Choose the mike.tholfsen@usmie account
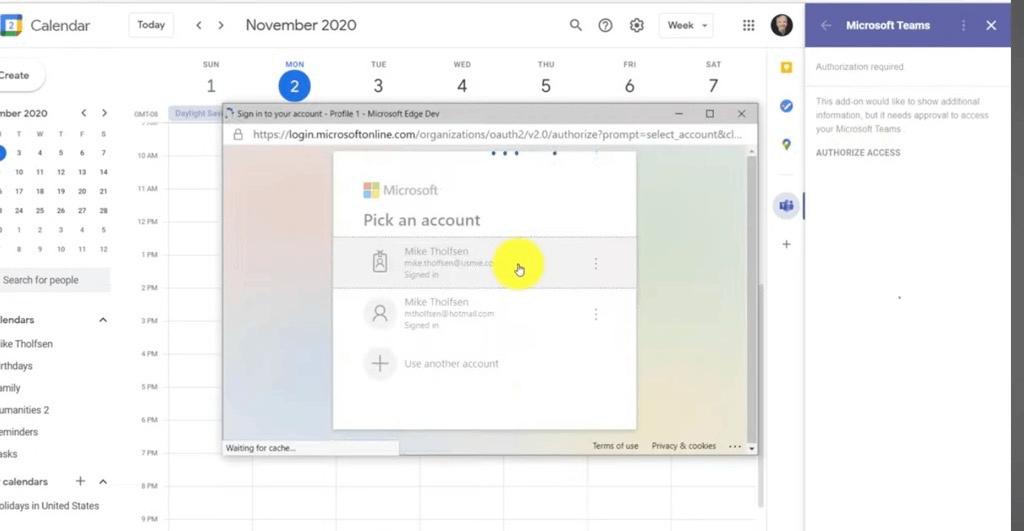1024x531 pixels. click(485, 263)
